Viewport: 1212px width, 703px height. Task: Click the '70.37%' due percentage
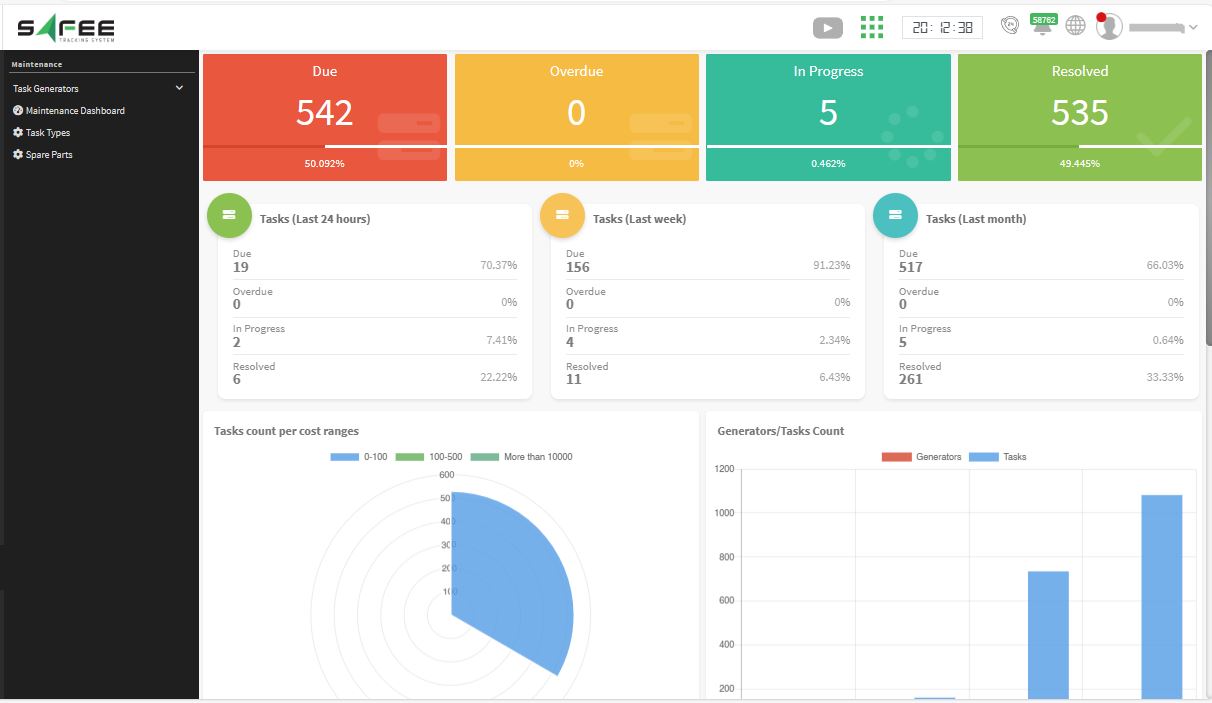click(499, 265)
